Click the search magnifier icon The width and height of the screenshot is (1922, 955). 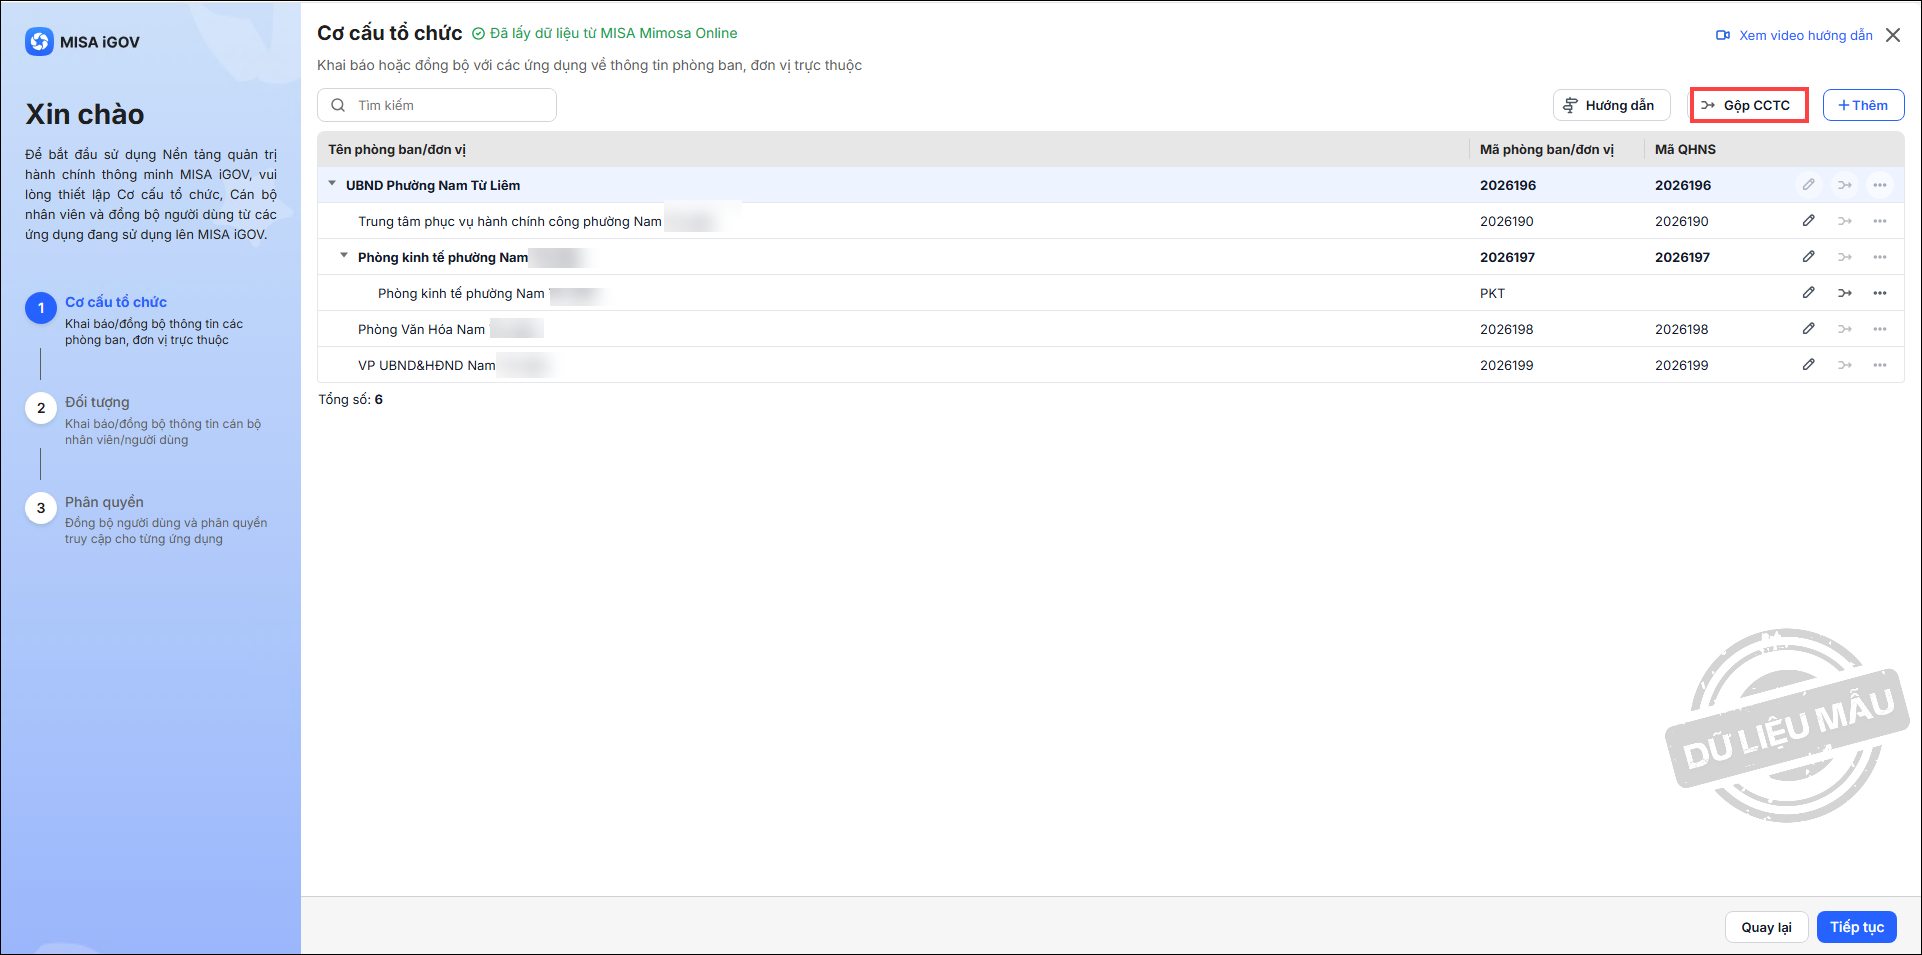point(338,105)
